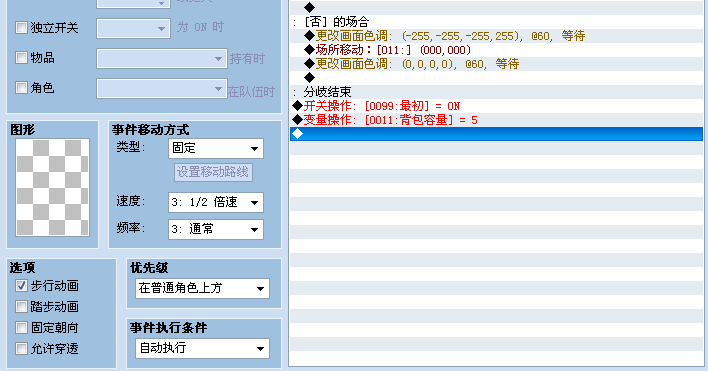708x371 pixels.
Task: Open the 频率 dropdown showing 通常
Action: (216, 229)
